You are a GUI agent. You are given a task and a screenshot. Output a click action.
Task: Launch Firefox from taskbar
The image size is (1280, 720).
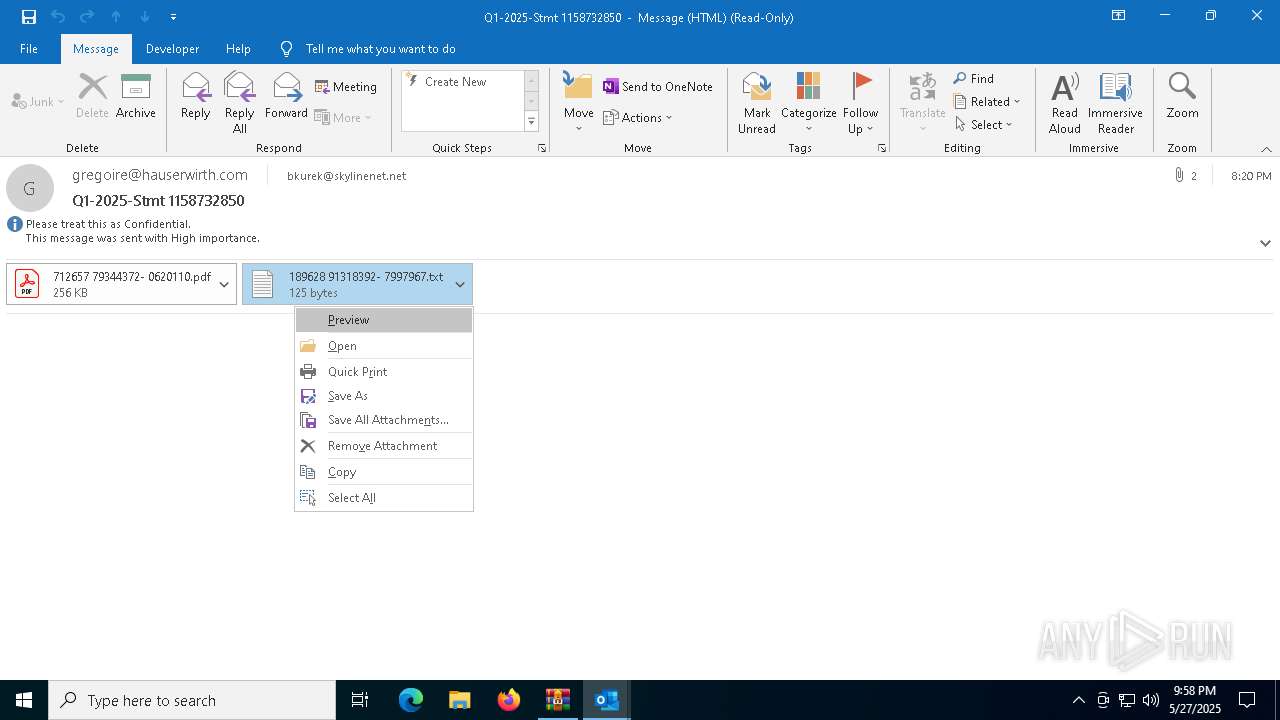point(509,700)
